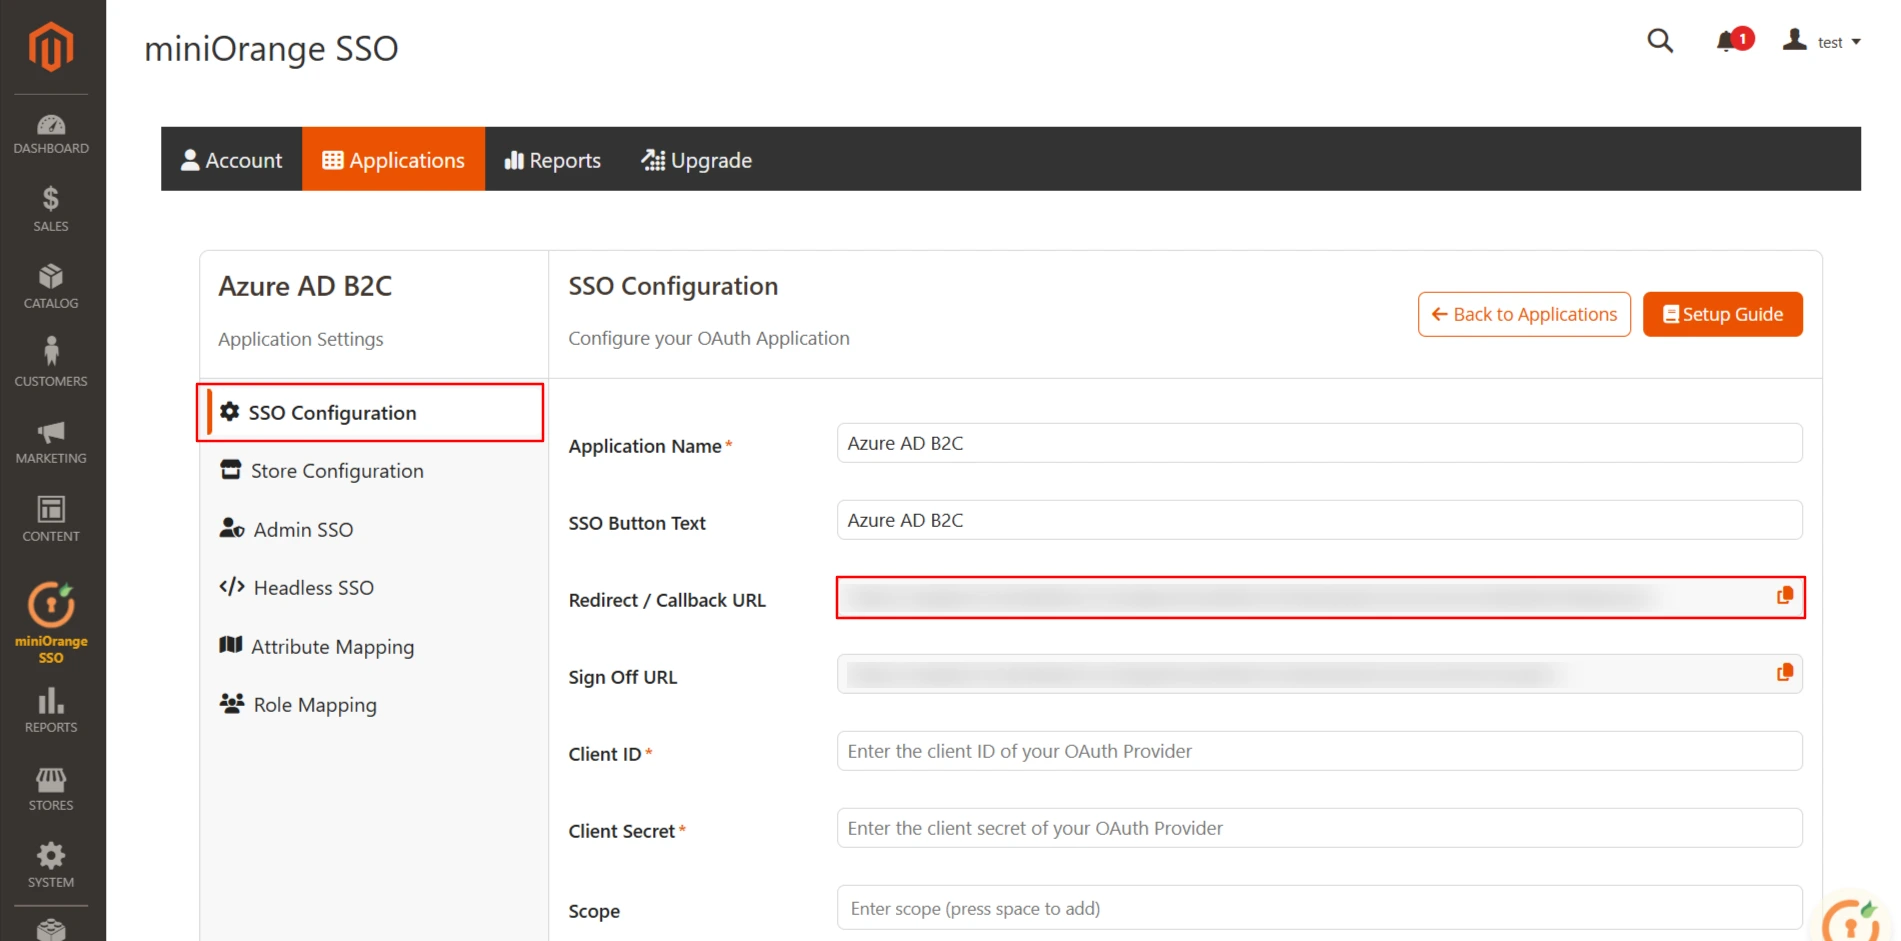Open the System settings icon
1901x941 pixels.
click(x=50, y=865)
